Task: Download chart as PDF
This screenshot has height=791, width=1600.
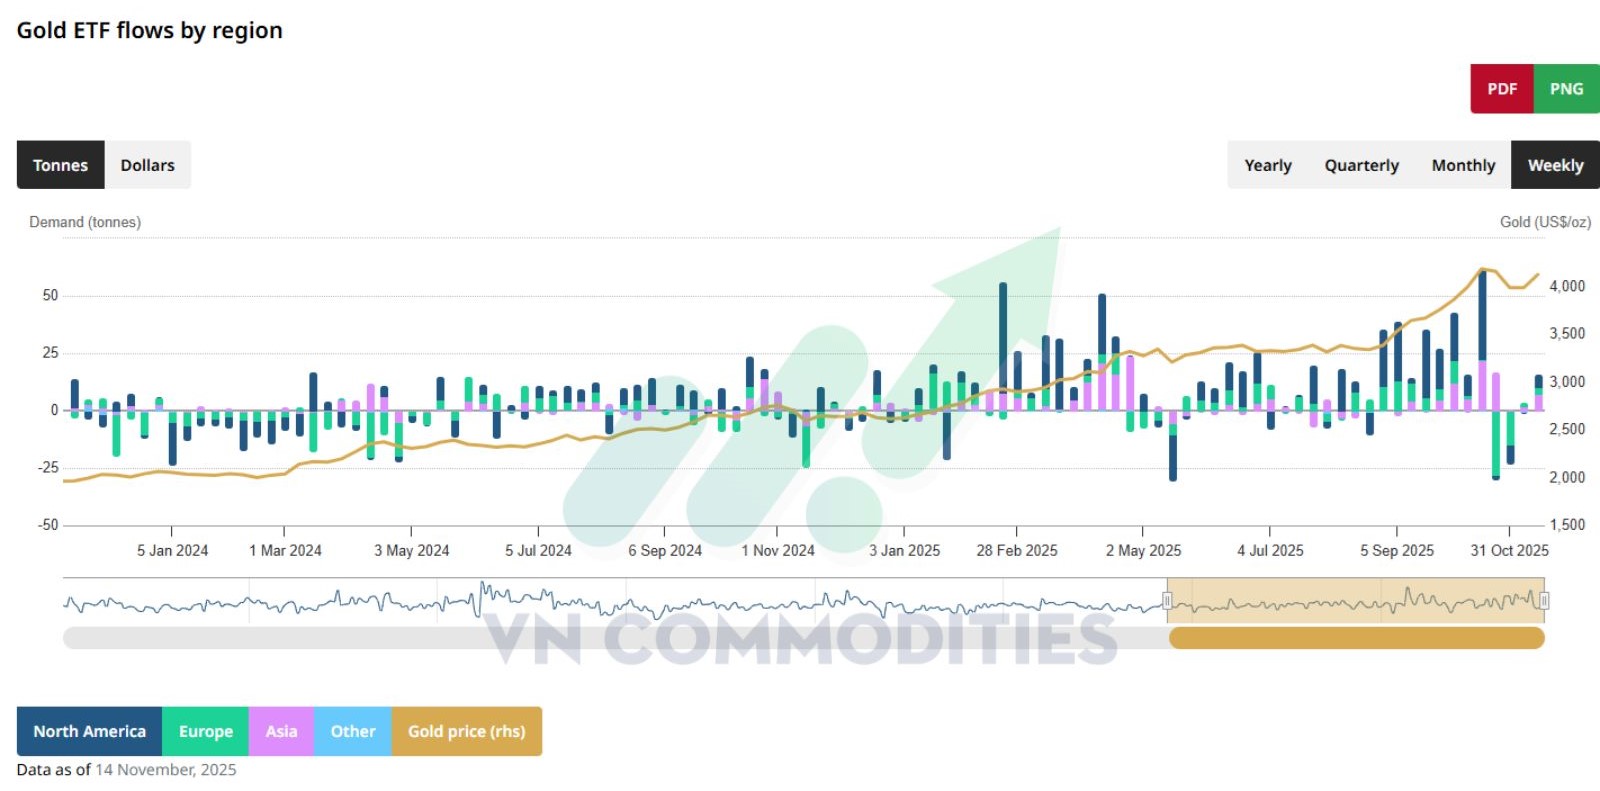Action: click(1501, 88)
